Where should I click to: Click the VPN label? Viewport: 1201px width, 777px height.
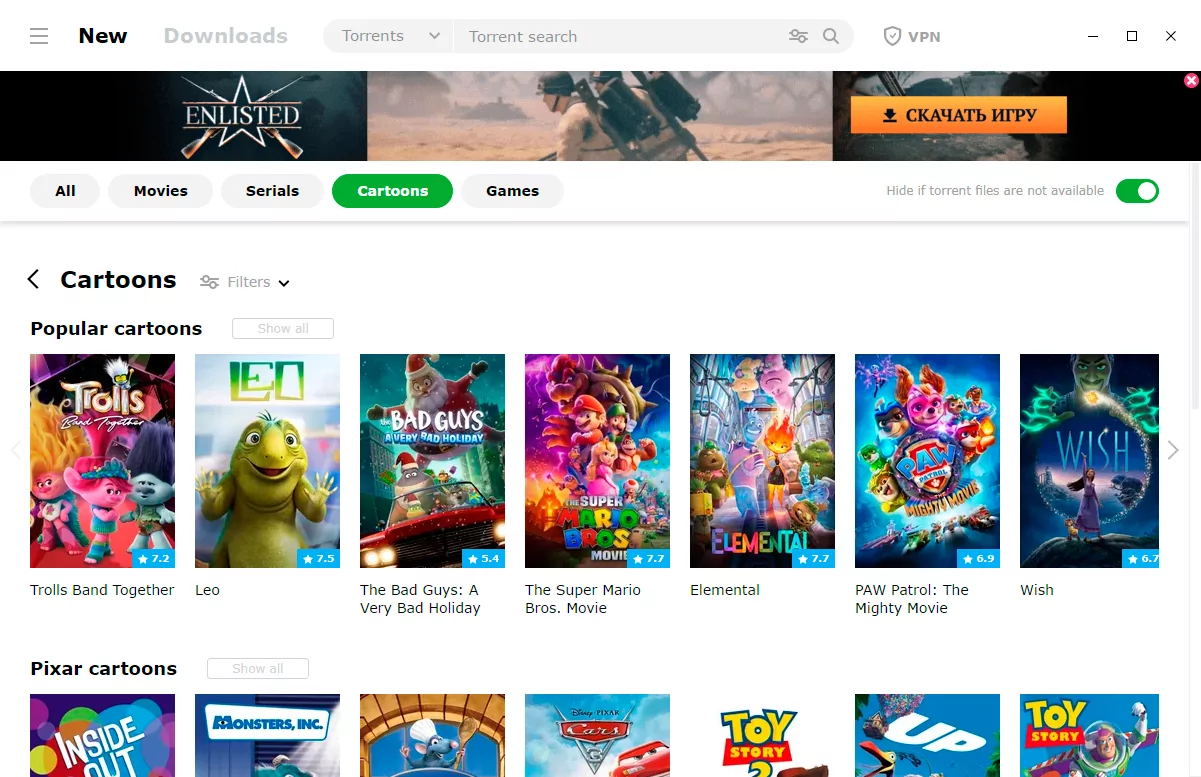[924, 36]
